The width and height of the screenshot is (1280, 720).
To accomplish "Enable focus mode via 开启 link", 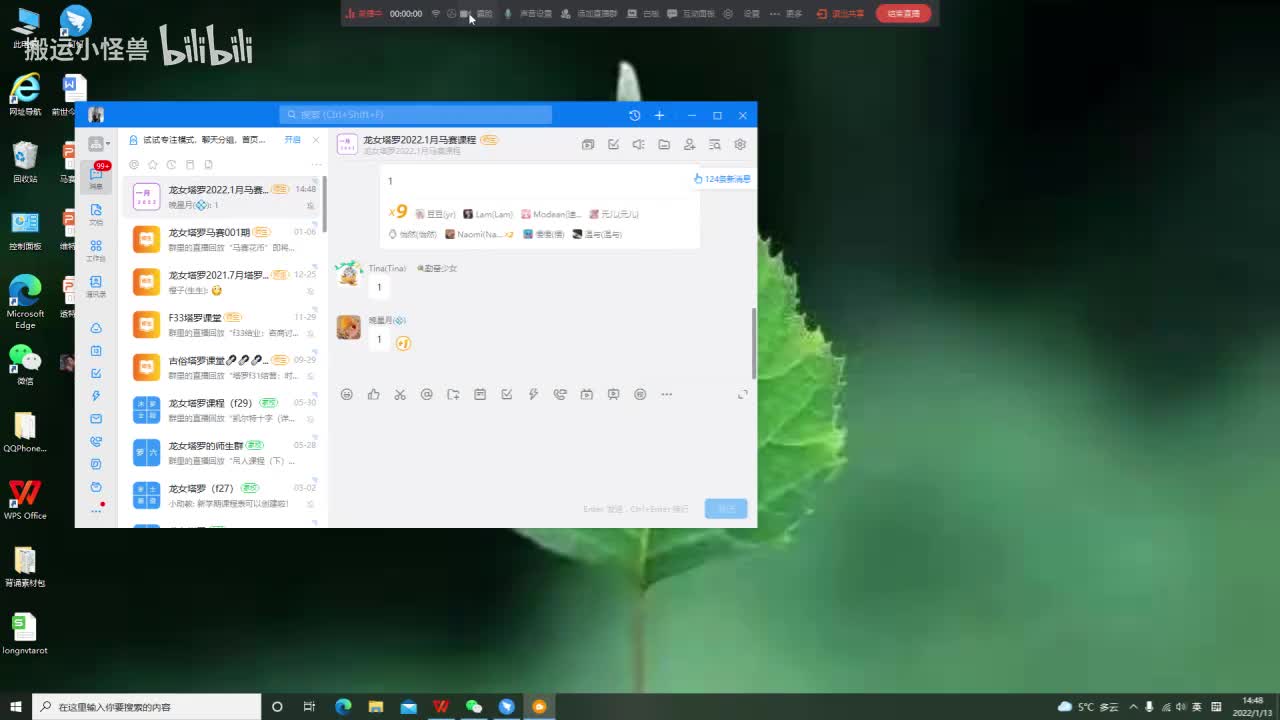I will [x=292, y=140].
